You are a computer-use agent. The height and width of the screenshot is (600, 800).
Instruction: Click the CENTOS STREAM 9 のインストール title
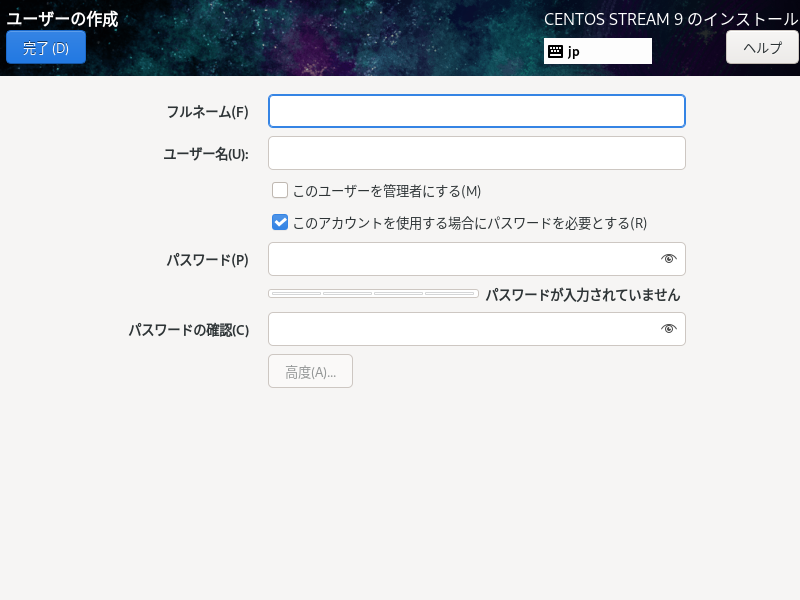(670, 19)
